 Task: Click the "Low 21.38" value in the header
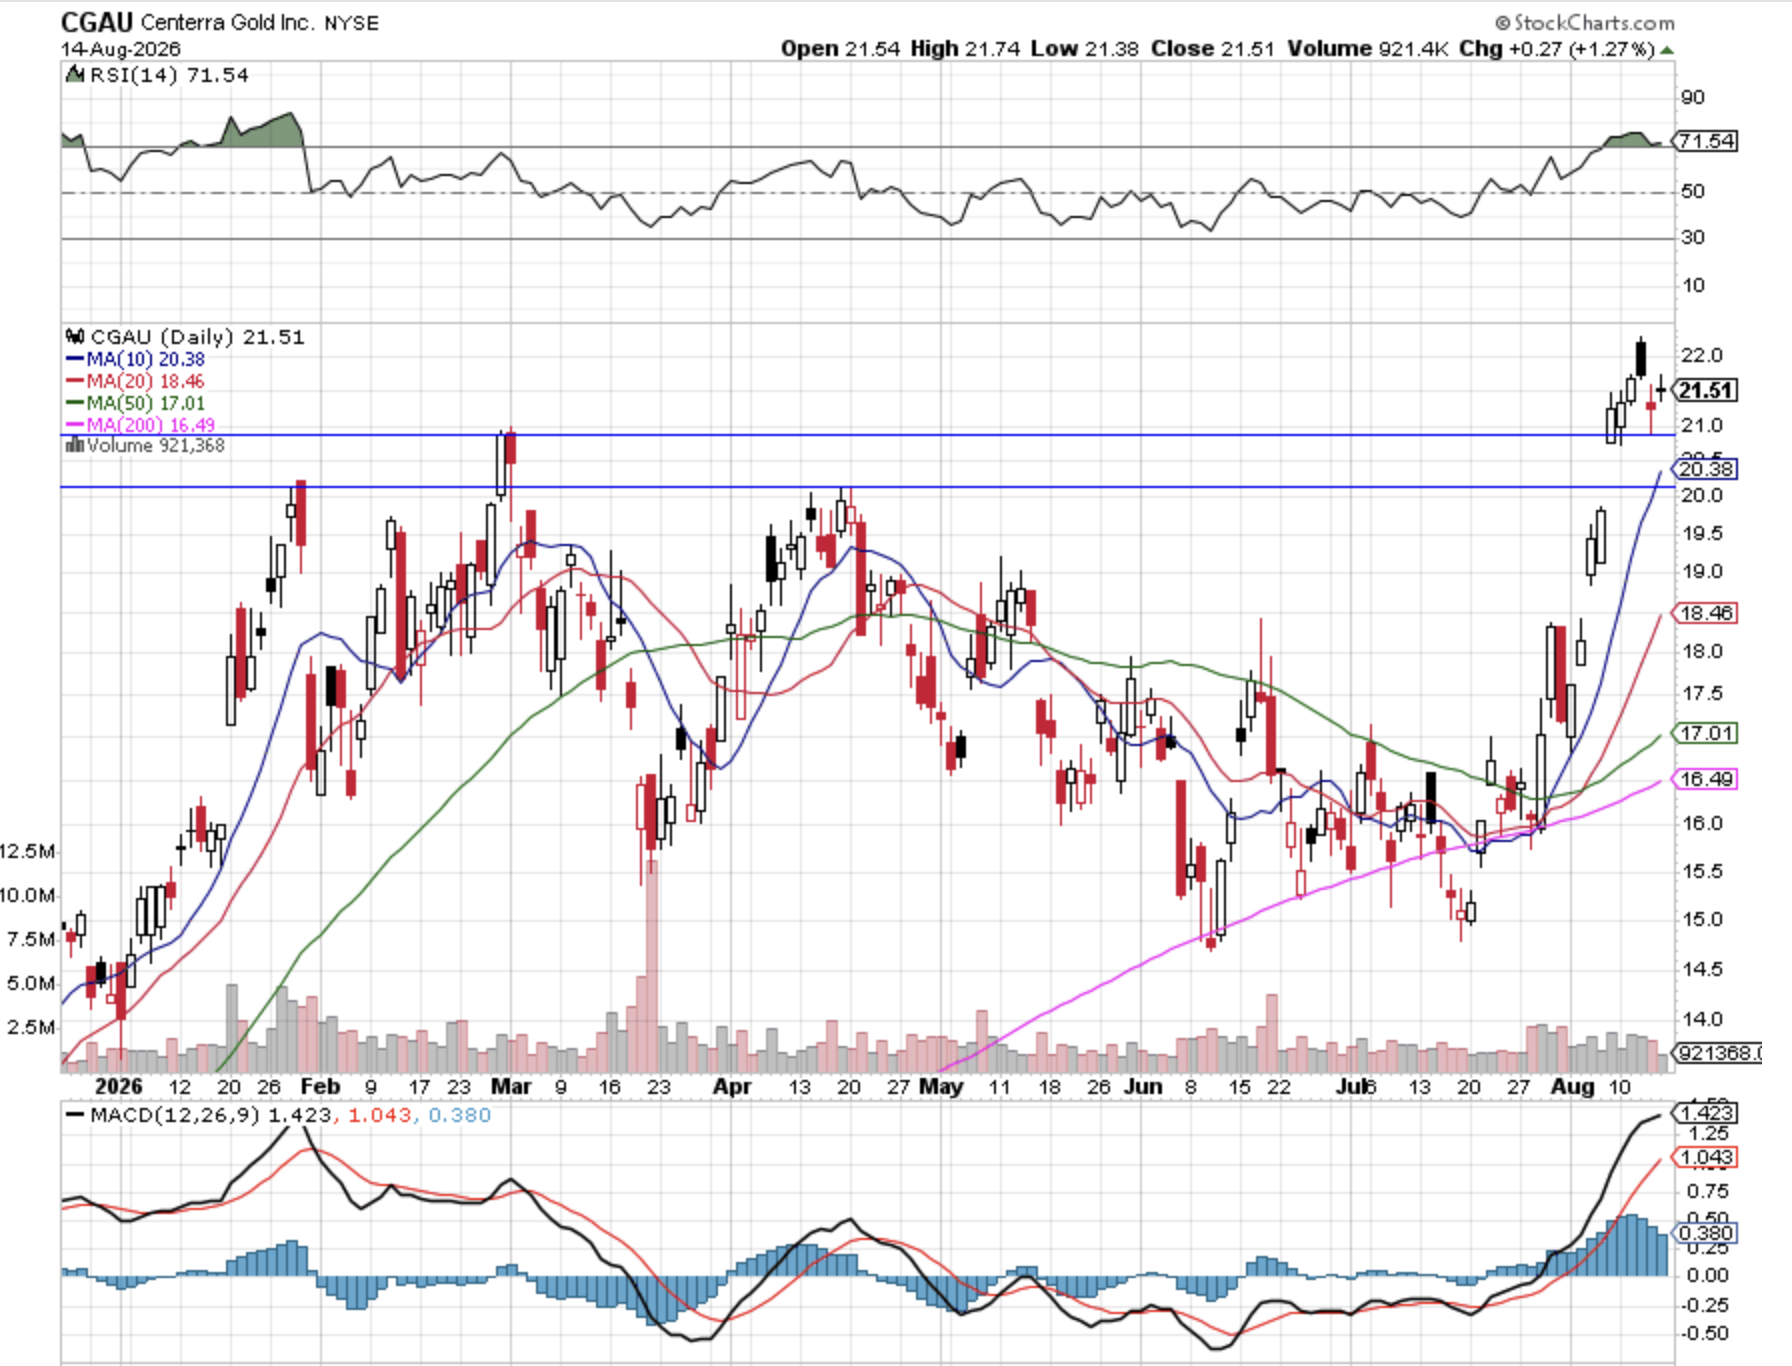point(1084,49)
